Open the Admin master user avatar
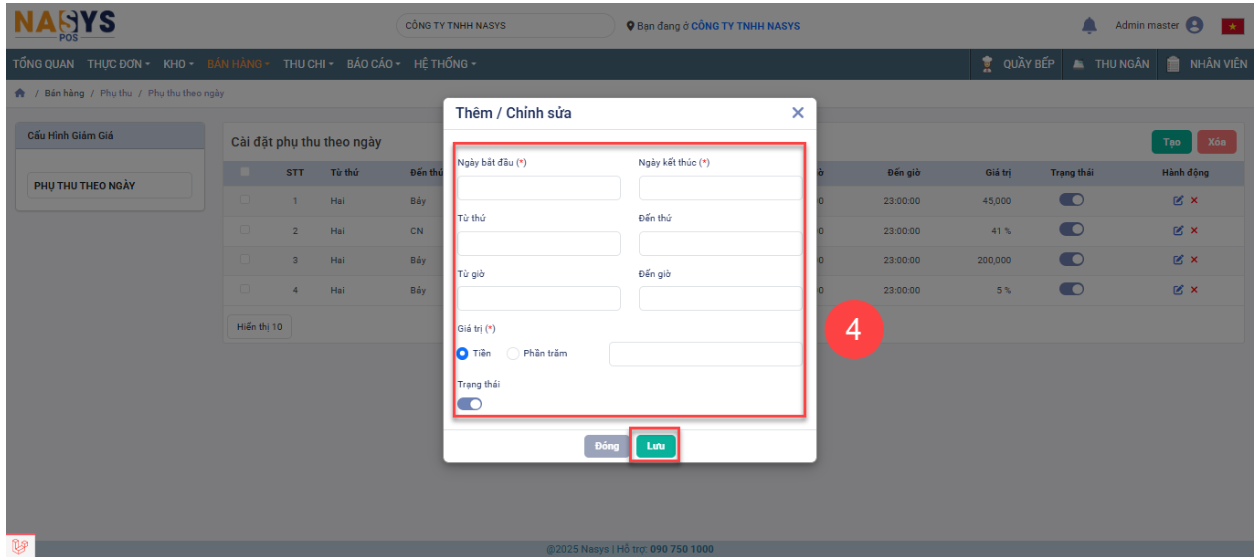The width and height of the screenshot is (1255, 557). 1193,26
